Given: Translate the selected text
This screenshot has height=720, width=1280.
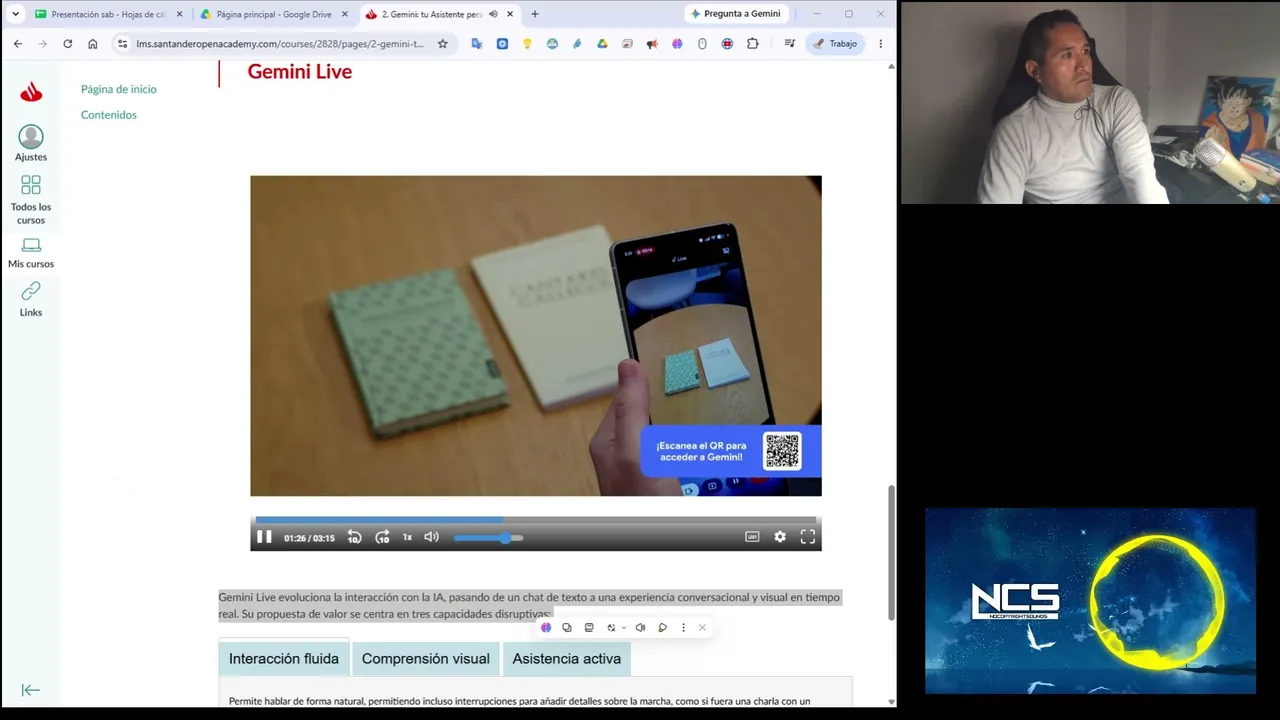Looking at the screenshot, I should (611, 628).
